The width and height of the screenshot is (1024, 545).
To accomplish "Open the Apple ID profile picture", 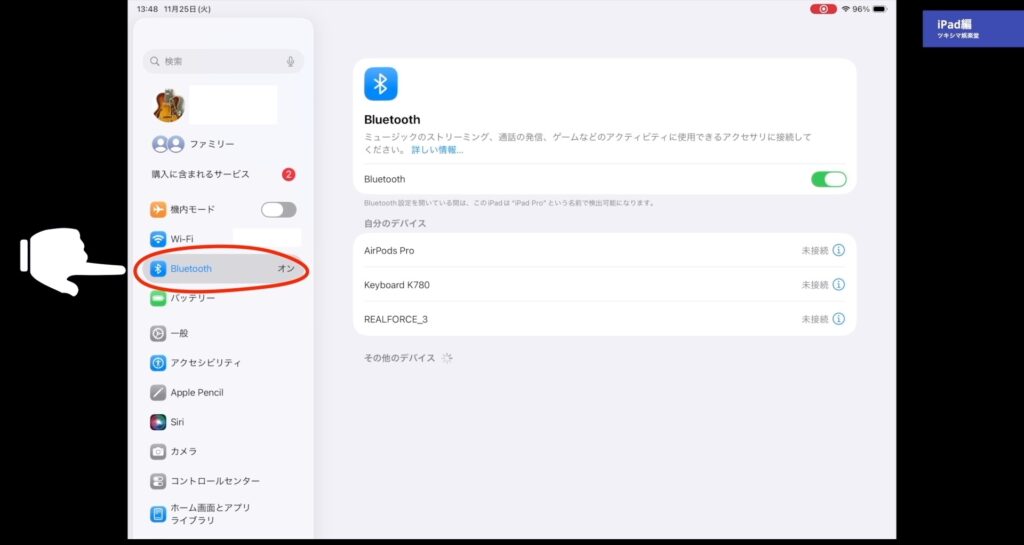I will point(169,105).
